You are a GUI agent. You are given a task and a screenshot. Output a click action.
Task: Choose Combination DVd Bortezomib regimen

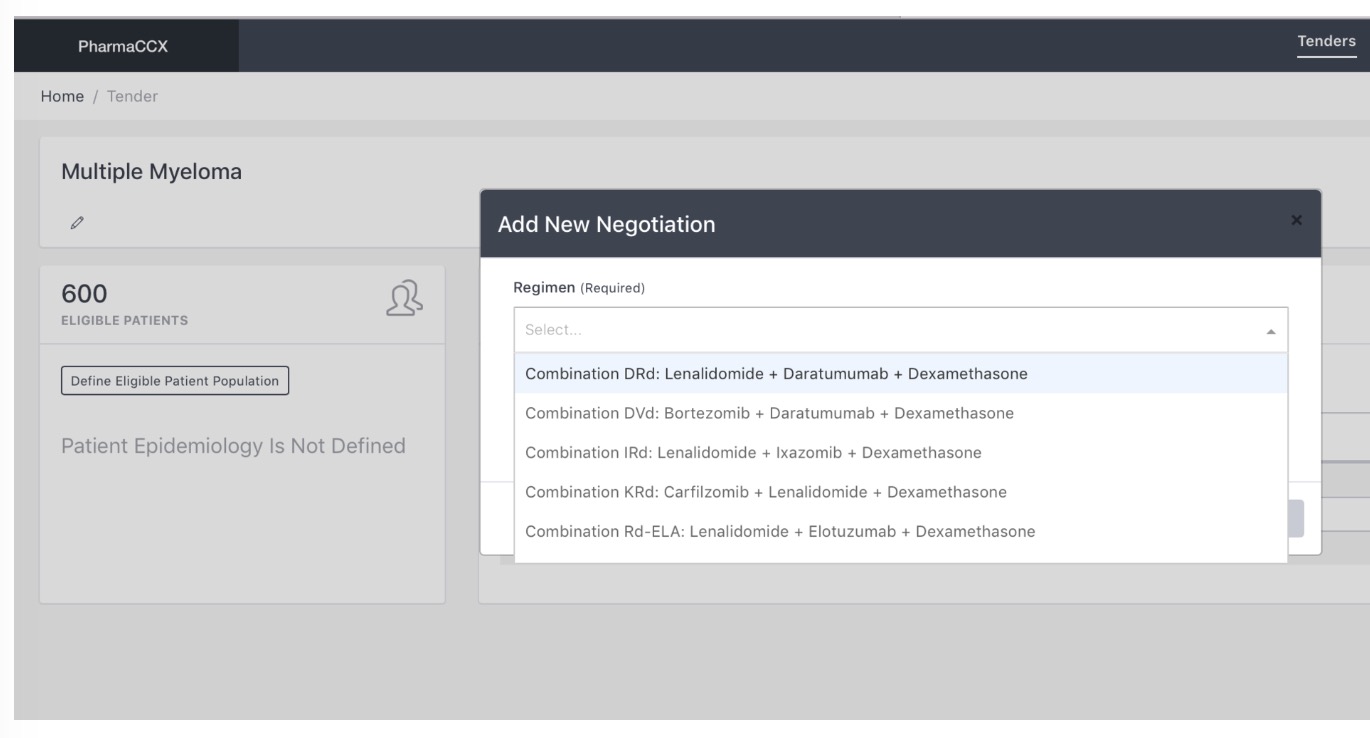click(x=770, y=413)
